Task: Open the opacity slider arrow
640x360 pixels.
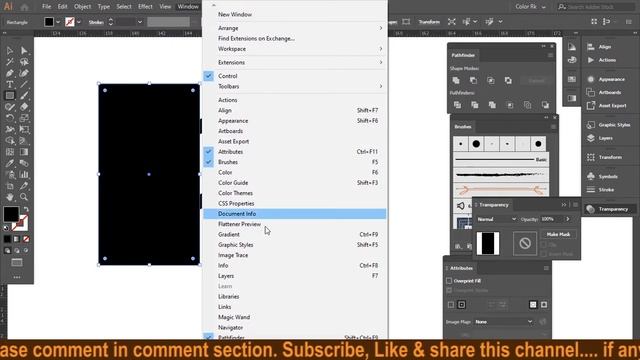Action: (x=568, y=219)
